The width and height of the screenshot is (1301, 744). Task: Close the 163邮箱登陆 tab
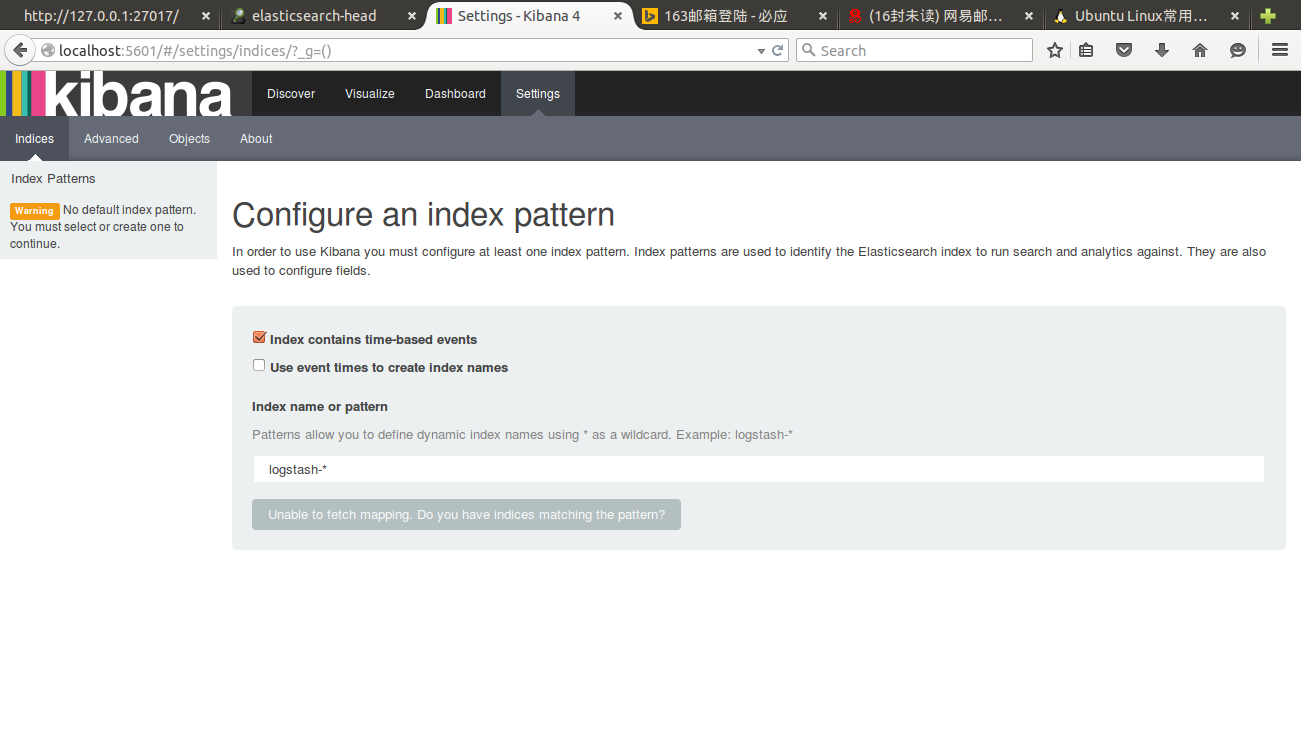(823, 16)
